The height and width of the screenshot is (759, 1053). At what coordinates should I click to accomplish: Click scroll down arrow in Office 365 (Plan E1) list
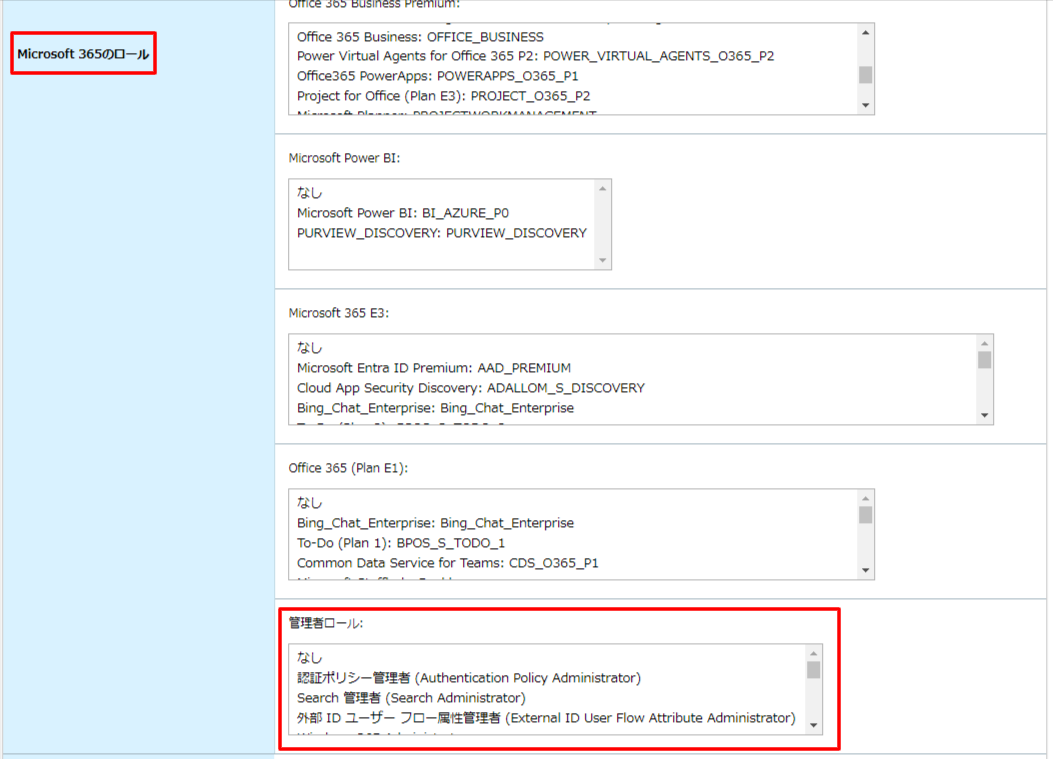pyautogui.click(x=865, y=569)
